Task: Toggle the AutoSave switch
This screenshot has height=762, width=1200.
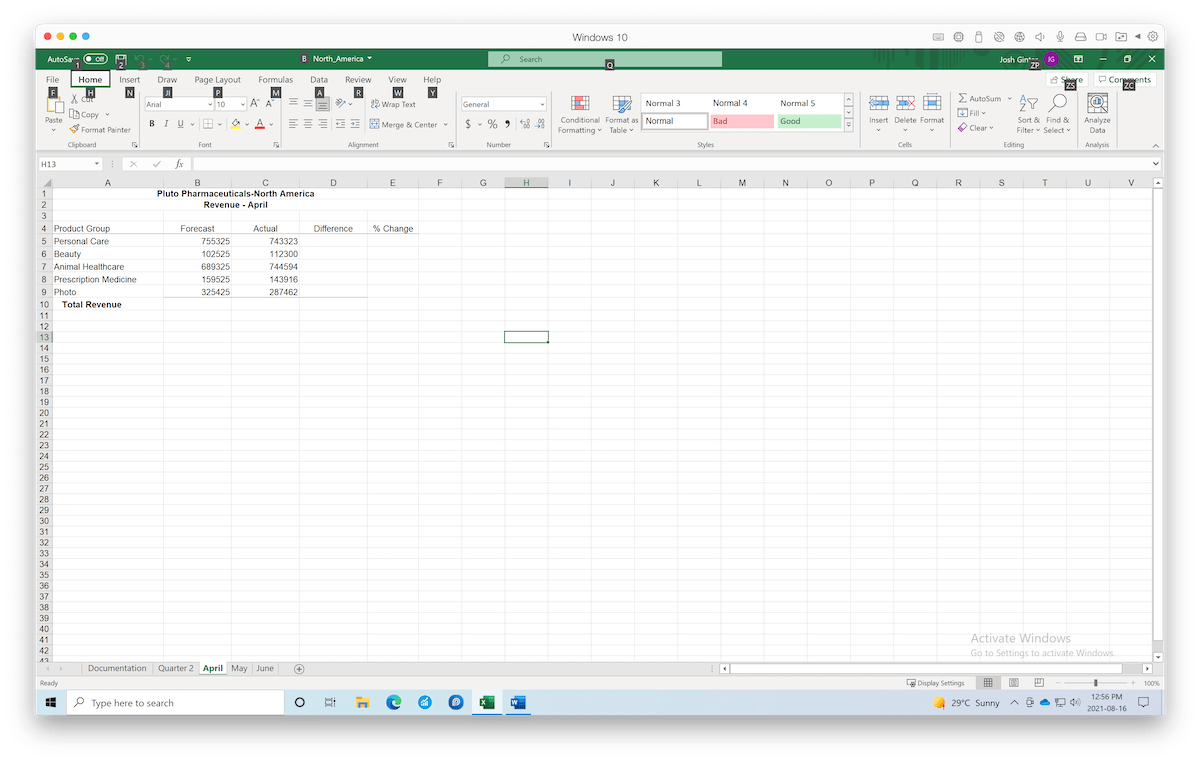Action: 96,59
